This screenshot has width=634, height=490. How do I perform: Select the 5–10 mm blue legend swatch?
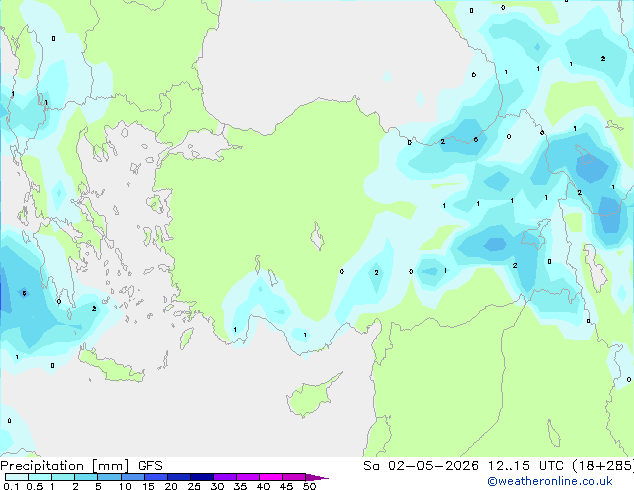point(109,477)
